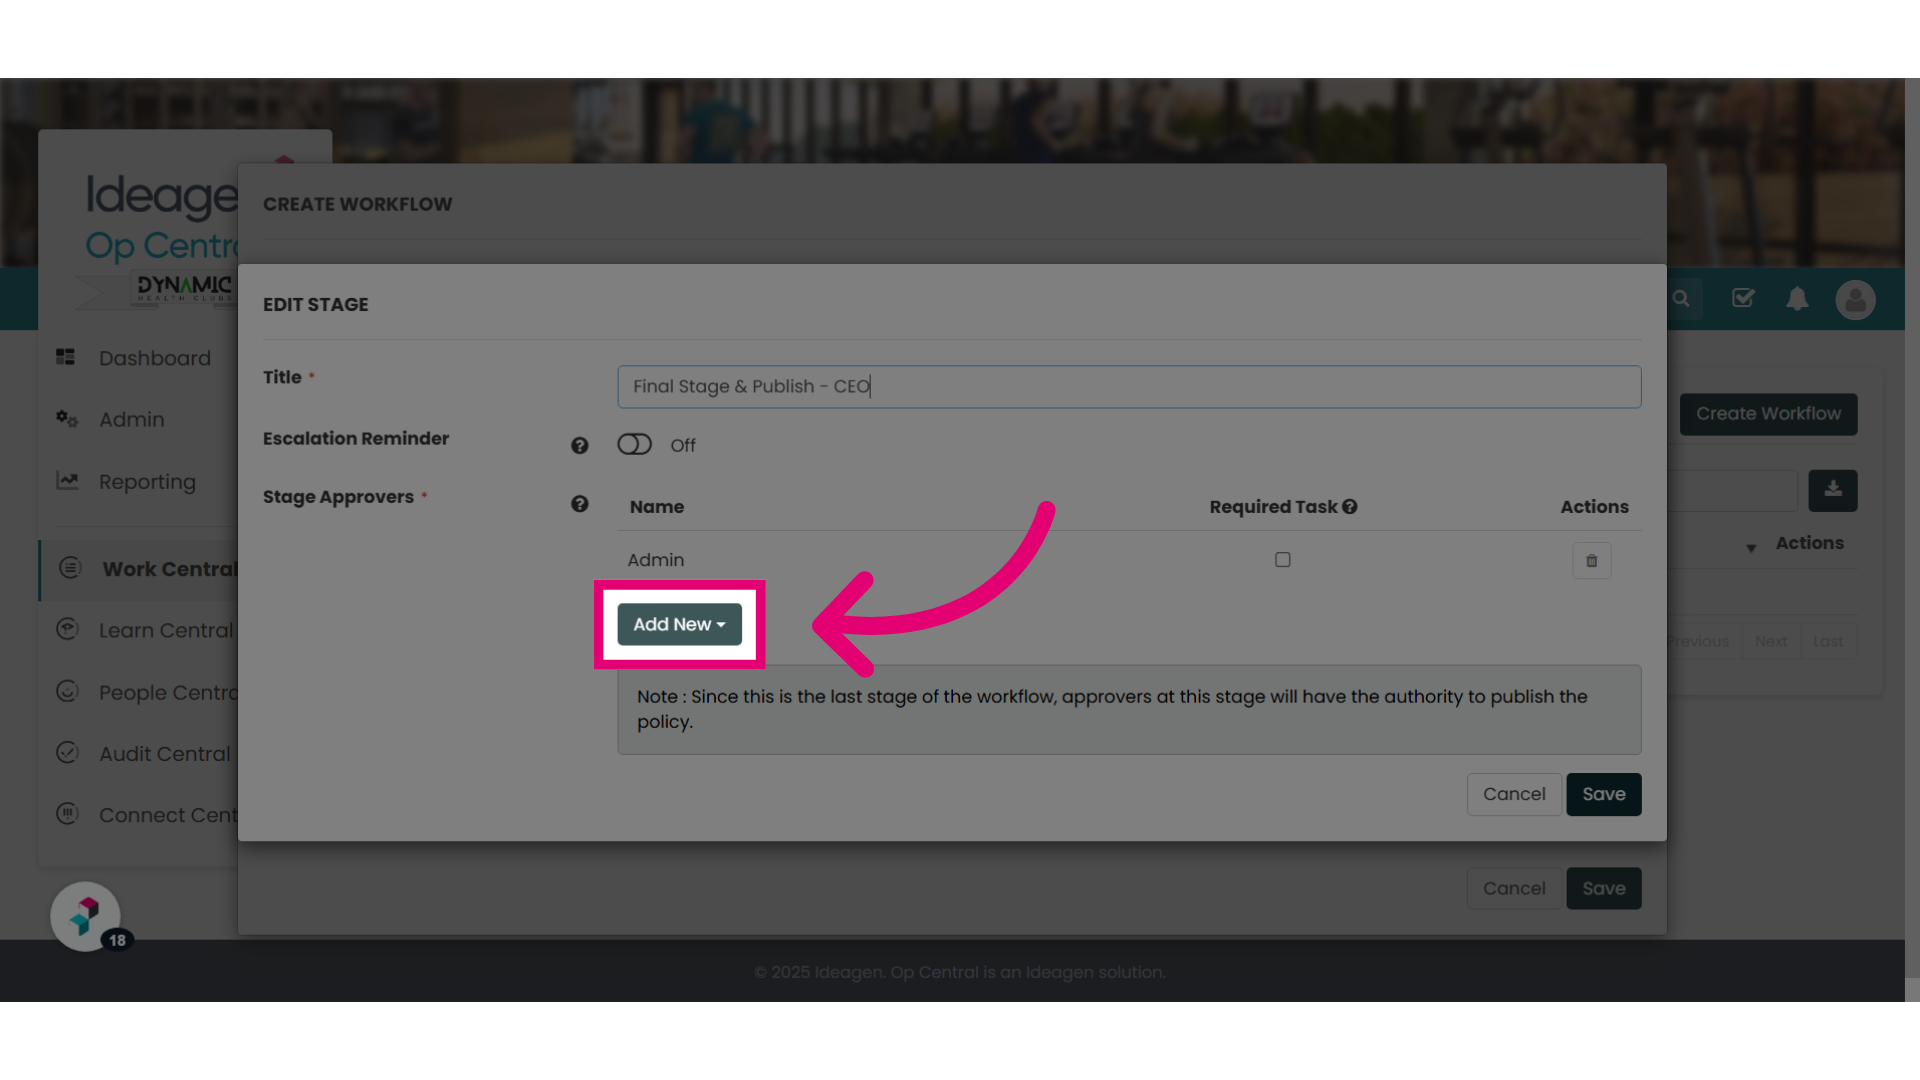Open the search icon in header
Image resolution: width=1920 pixels, height=1080 pixels.
click(x=1681, y=299)
